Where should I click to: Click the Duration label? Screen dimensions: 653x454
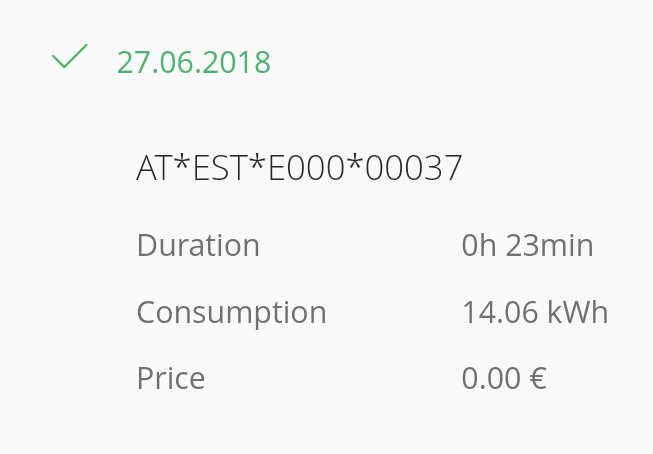click(x=198, y=245)
